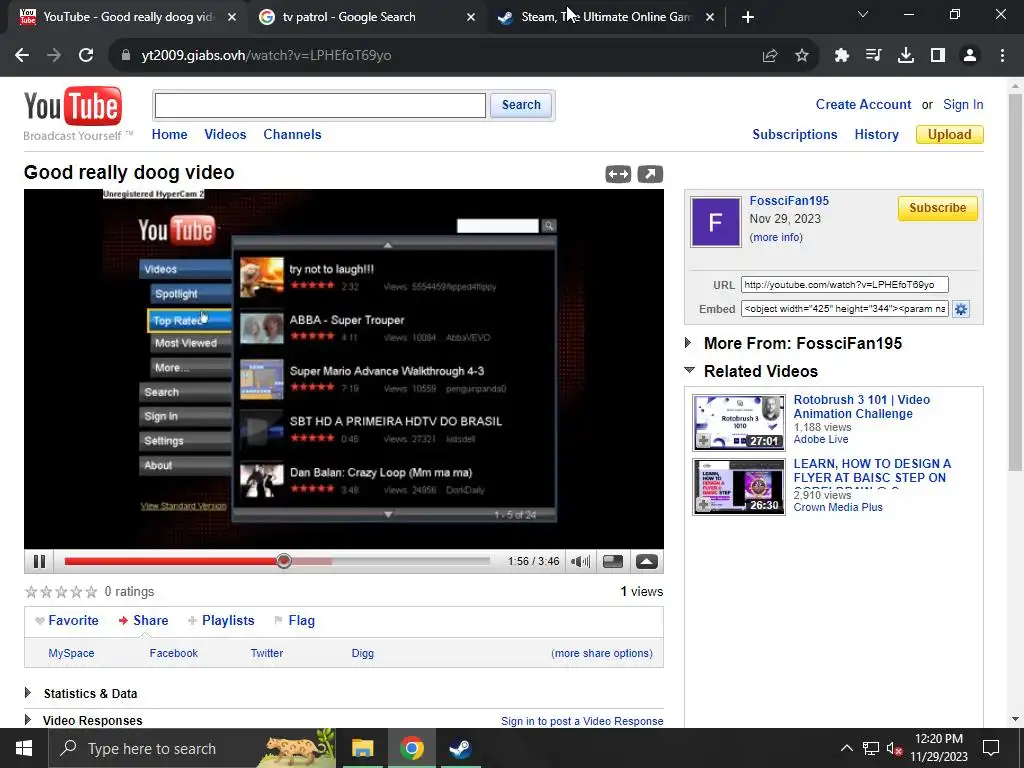Open a new browser tab with the plus button
Screen dimensions: 1024x768
tap(748, 18)
